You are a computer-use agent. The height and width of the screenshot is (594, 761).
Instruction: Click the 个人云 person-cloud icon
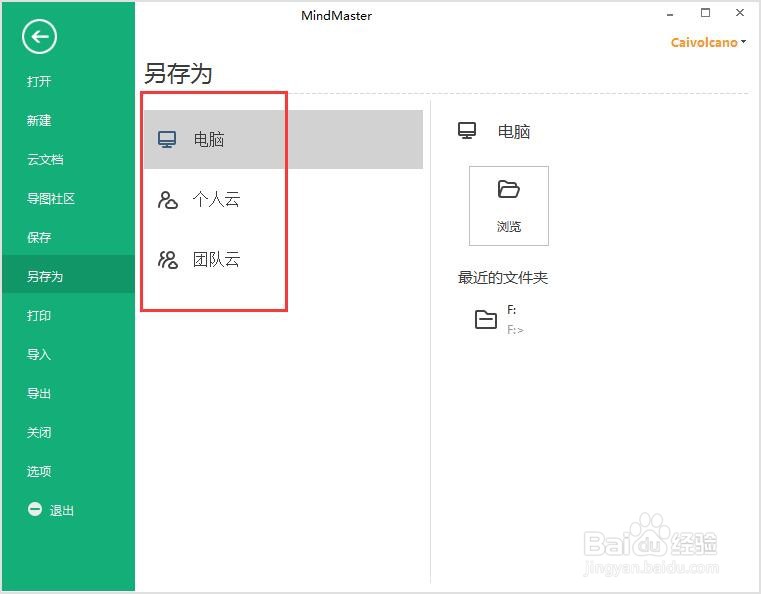pos(168,200)
